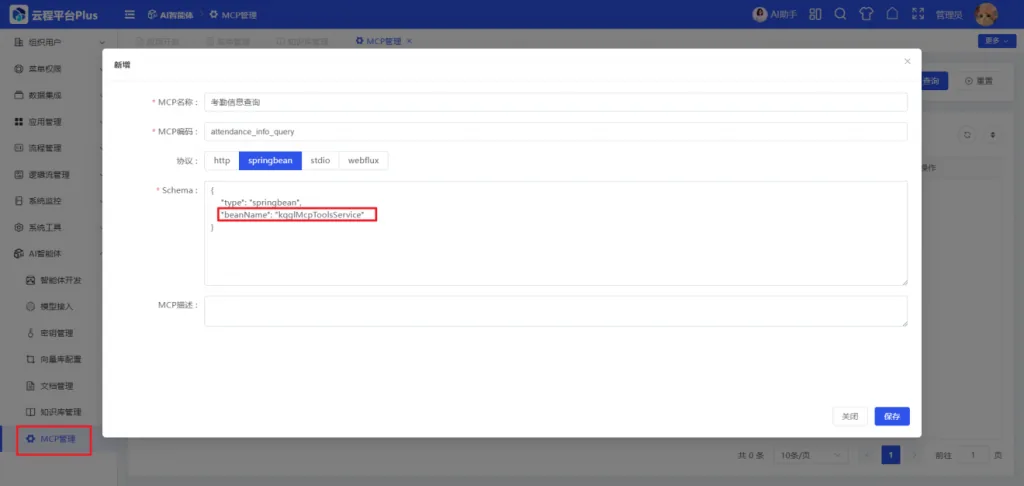Select the stdio protocol option

(x=320, y=160)
